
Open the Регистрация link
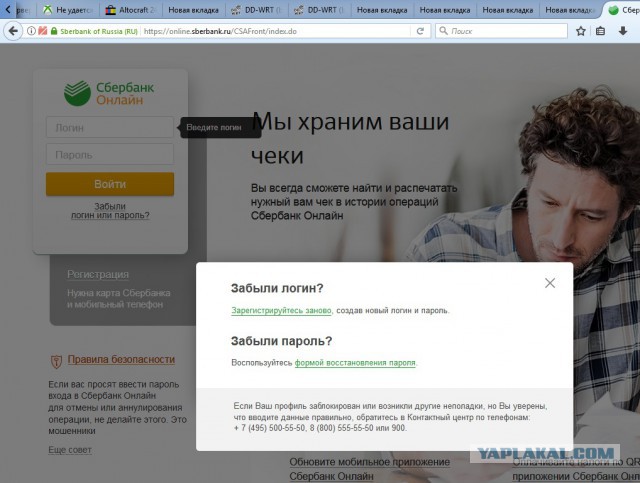click(x=98, y=274)
